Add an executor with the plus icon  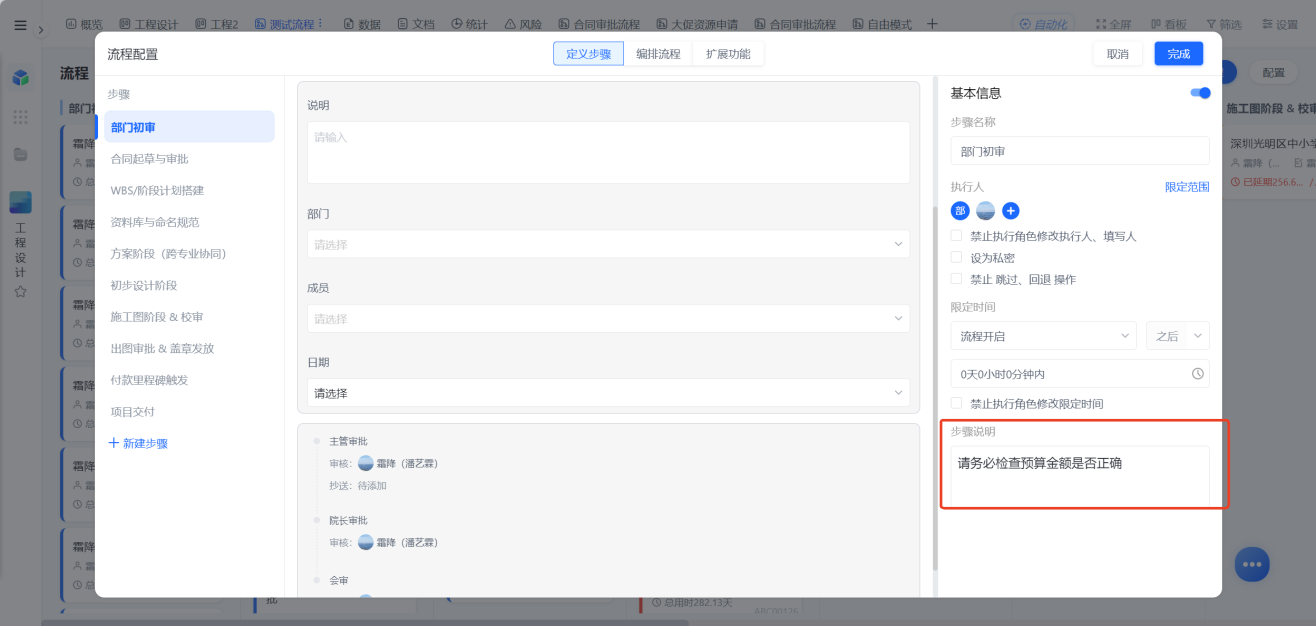coord(1011,211)
